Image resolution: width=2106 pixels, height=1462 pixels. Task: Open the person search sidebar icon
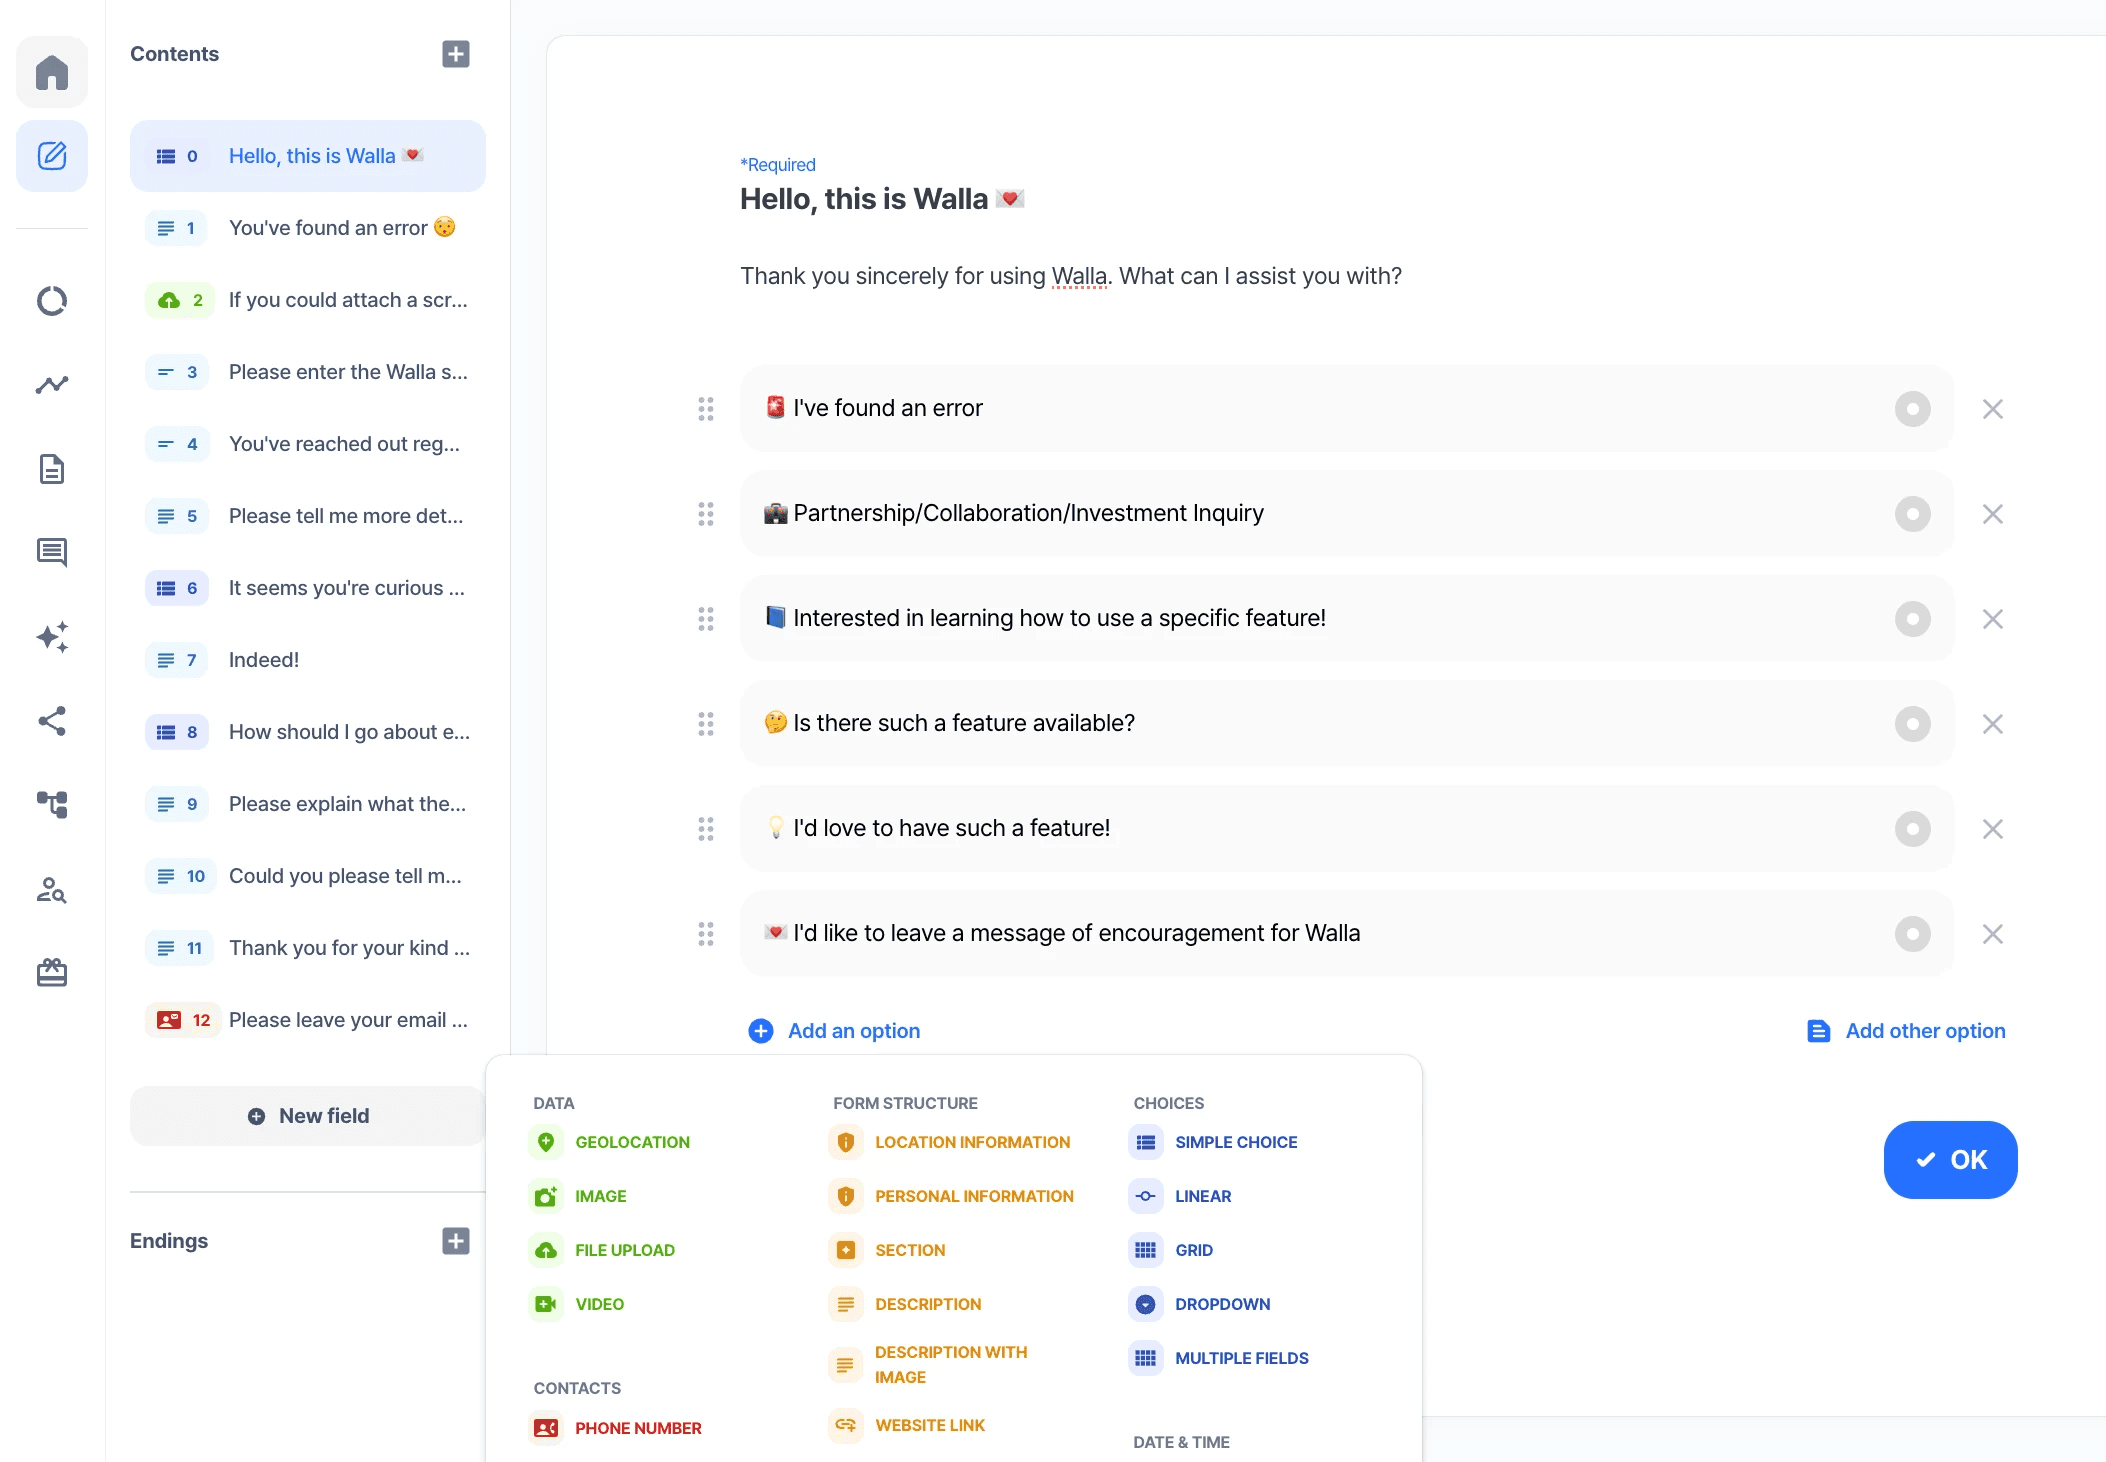(x=52, y=889)
